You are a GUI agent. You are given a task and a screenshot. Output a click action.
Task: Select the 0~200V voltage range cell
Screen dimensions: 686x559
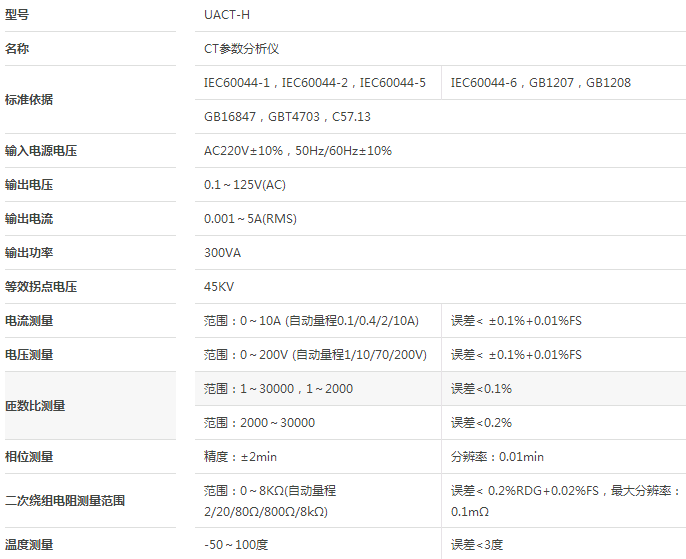point(315,355)
